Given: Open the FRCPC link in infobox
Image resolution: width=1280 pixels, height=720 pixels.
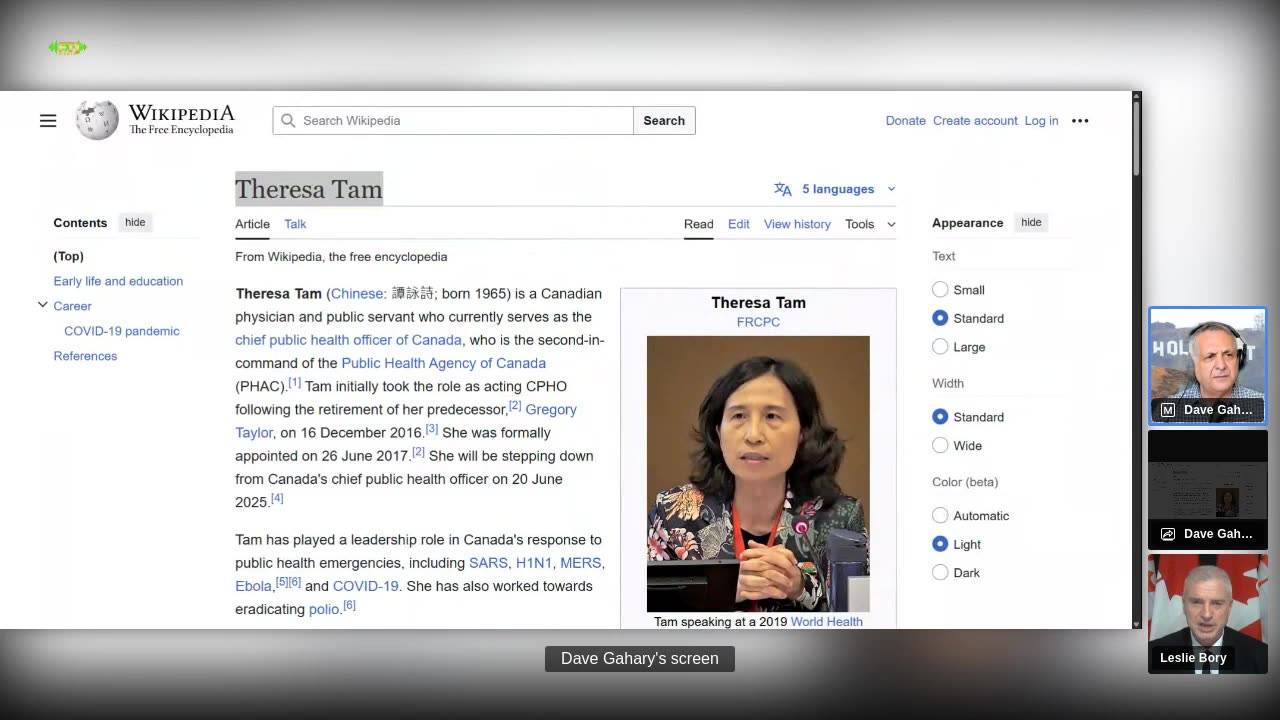Looking at the screenshot, I should (758, 322).
